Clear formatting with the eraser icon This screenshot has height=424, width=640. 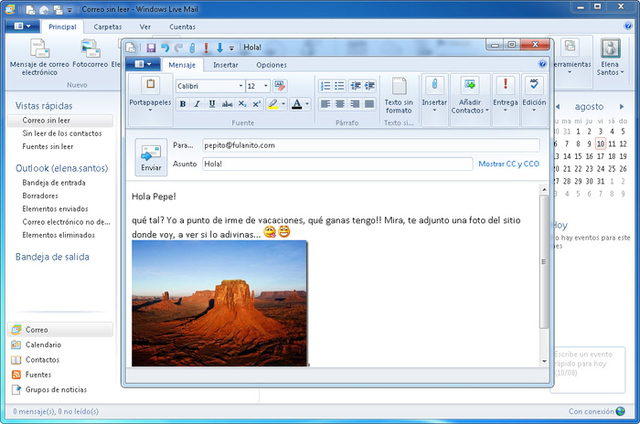click(x=280, y=86)
